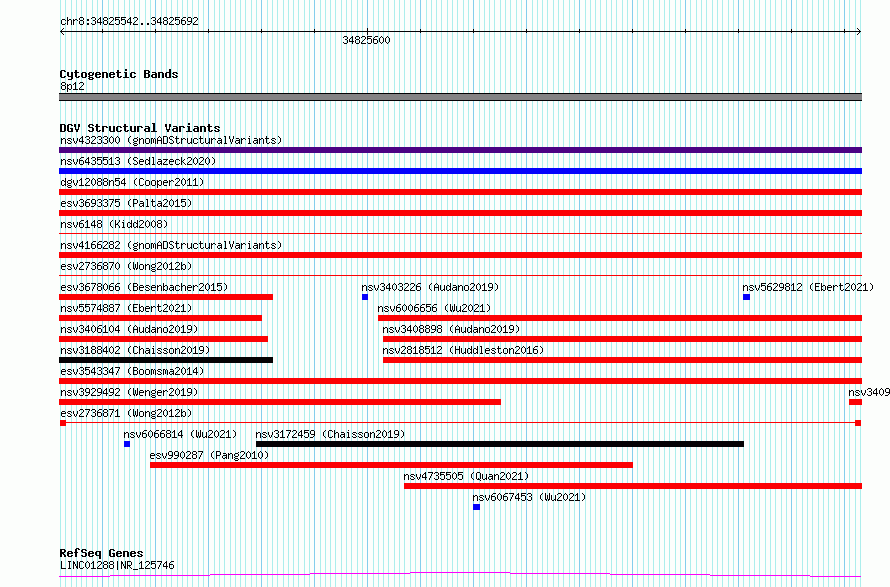
Task: Open nsv5629812 (Ebert2021) label
Action: click(x=808, y=287)
